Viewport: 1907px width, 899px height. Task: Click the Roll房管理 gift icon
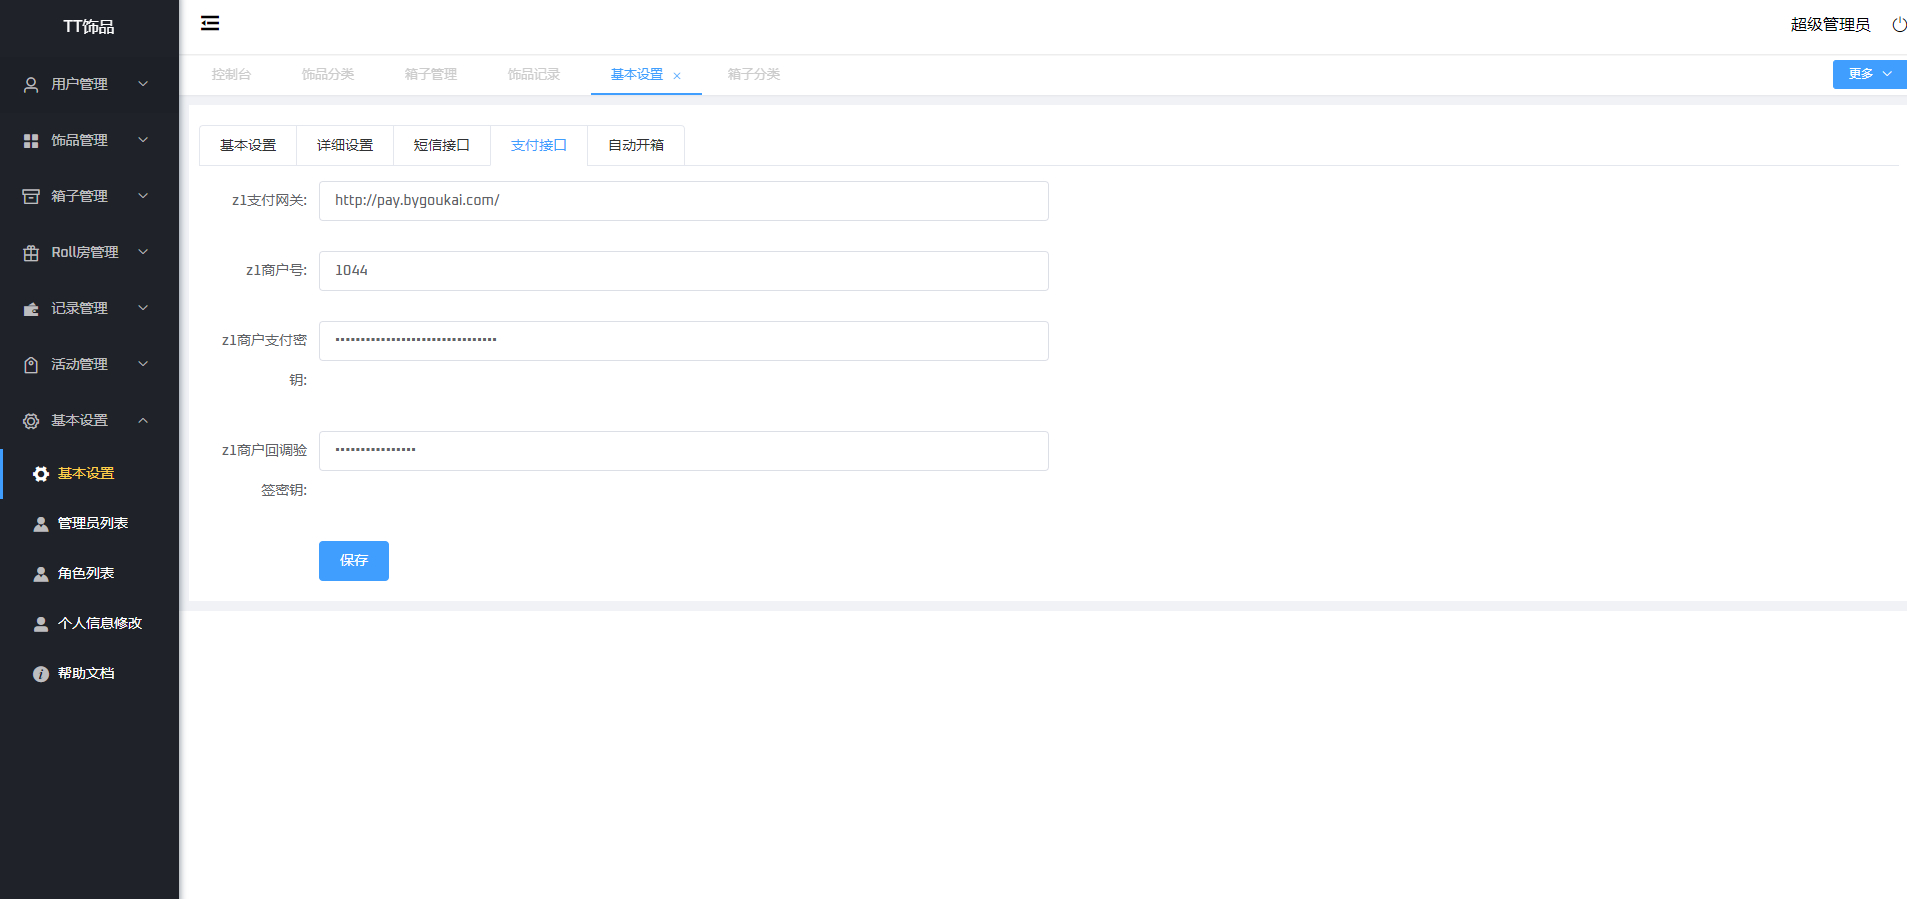click(31, 253)
